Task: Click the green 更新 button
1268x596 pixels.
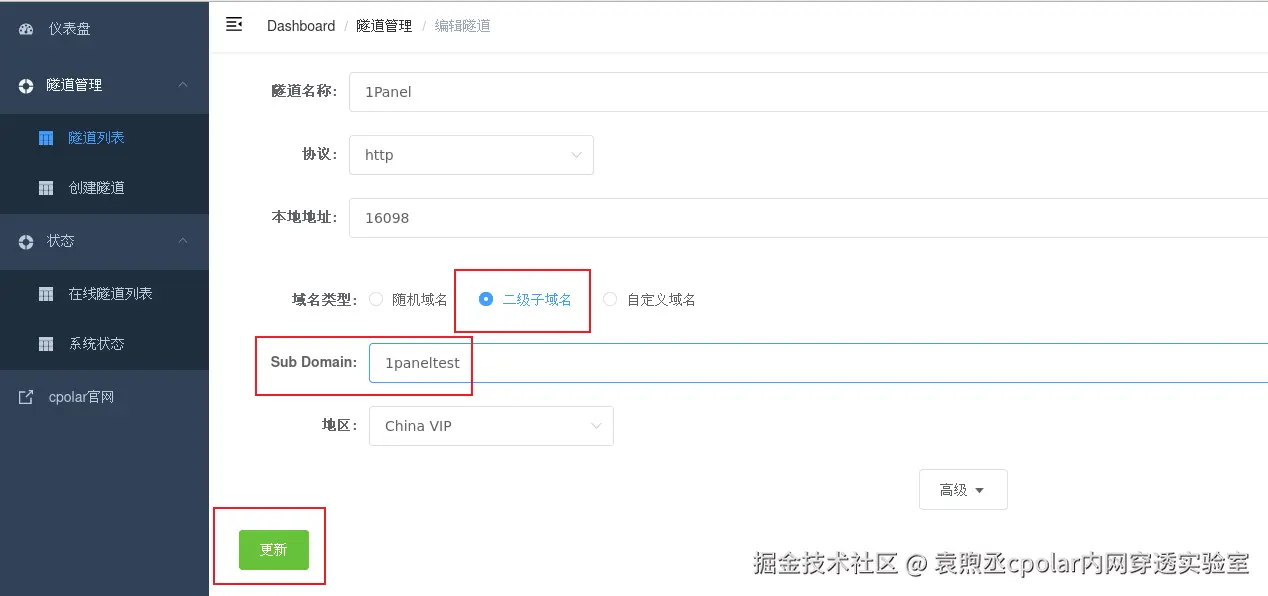Action: [x=274, y=550]
